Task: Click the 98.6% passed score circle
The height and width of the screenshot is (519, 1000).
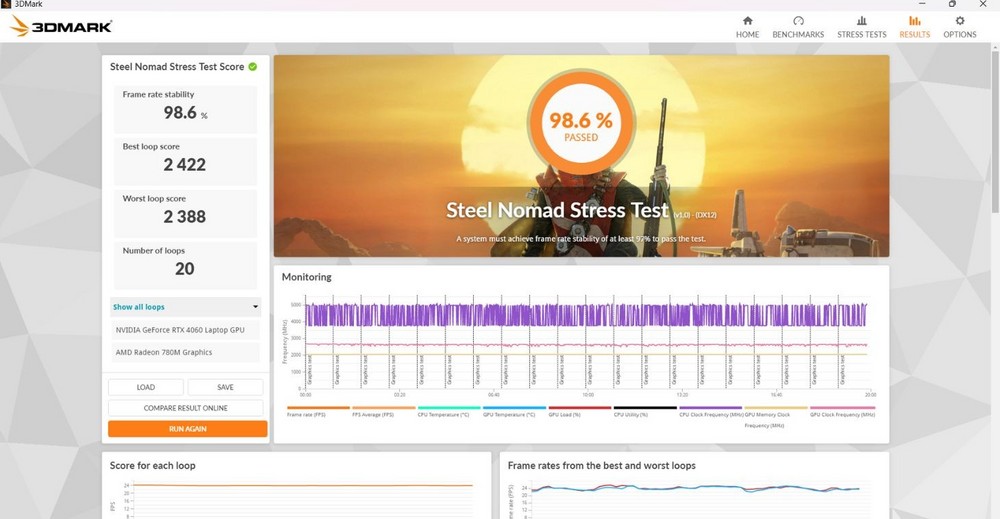Action: point(581,126)
